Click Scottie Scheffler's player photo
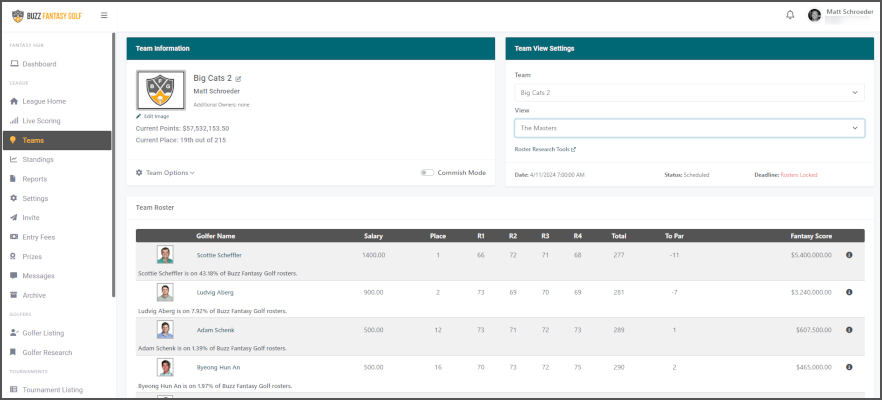The width and height of the screenshot is (882, 400). (165, 255)
